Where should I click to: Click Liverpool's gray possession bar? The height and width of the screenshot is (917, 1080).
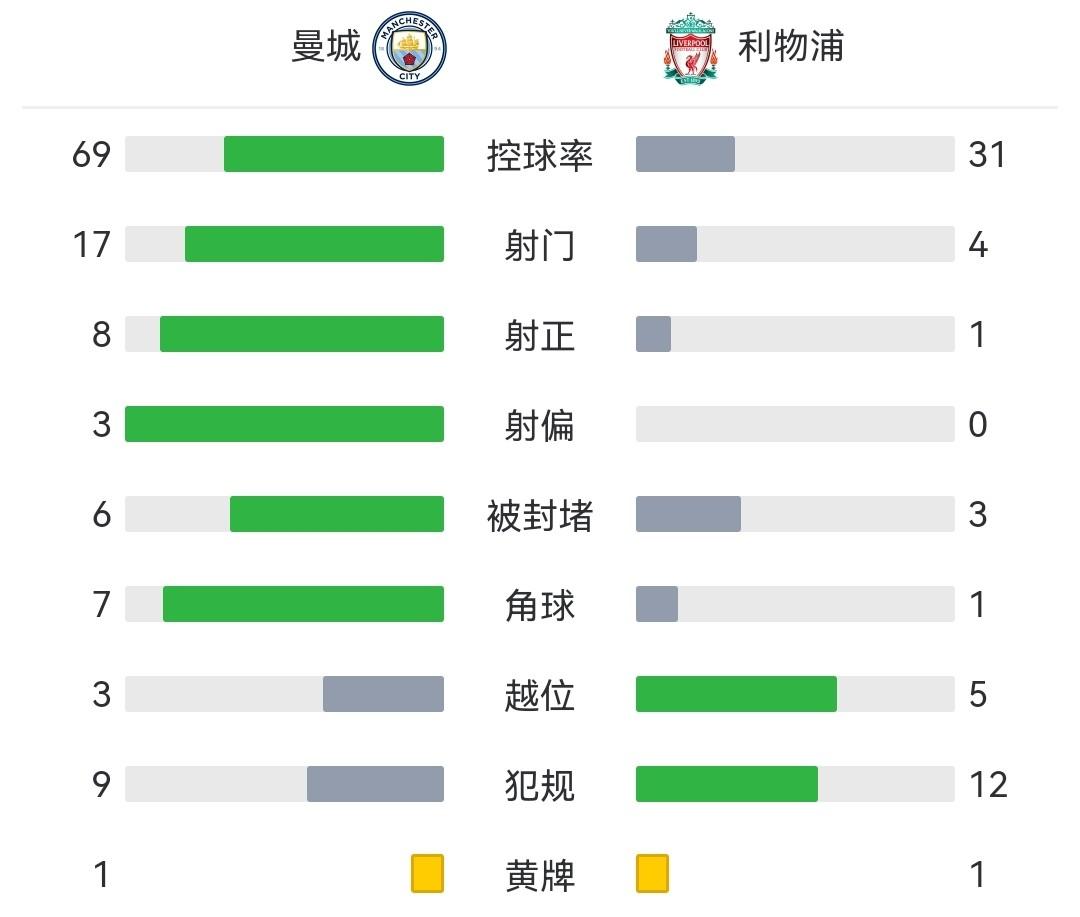(x=685, y=154)
